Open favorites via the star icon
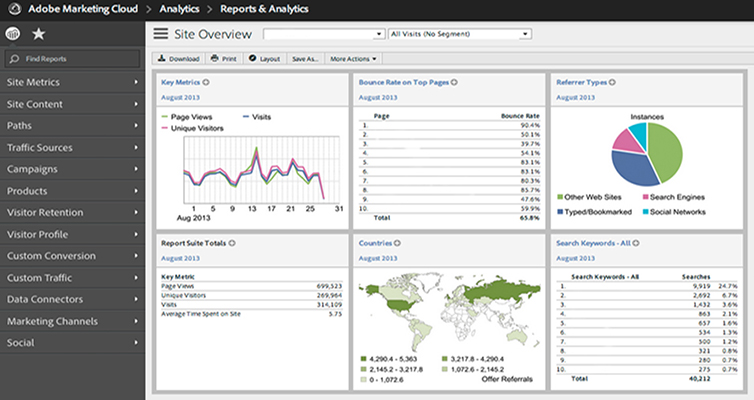This screenshot has width=754, height=400. (x=38, y=34)
